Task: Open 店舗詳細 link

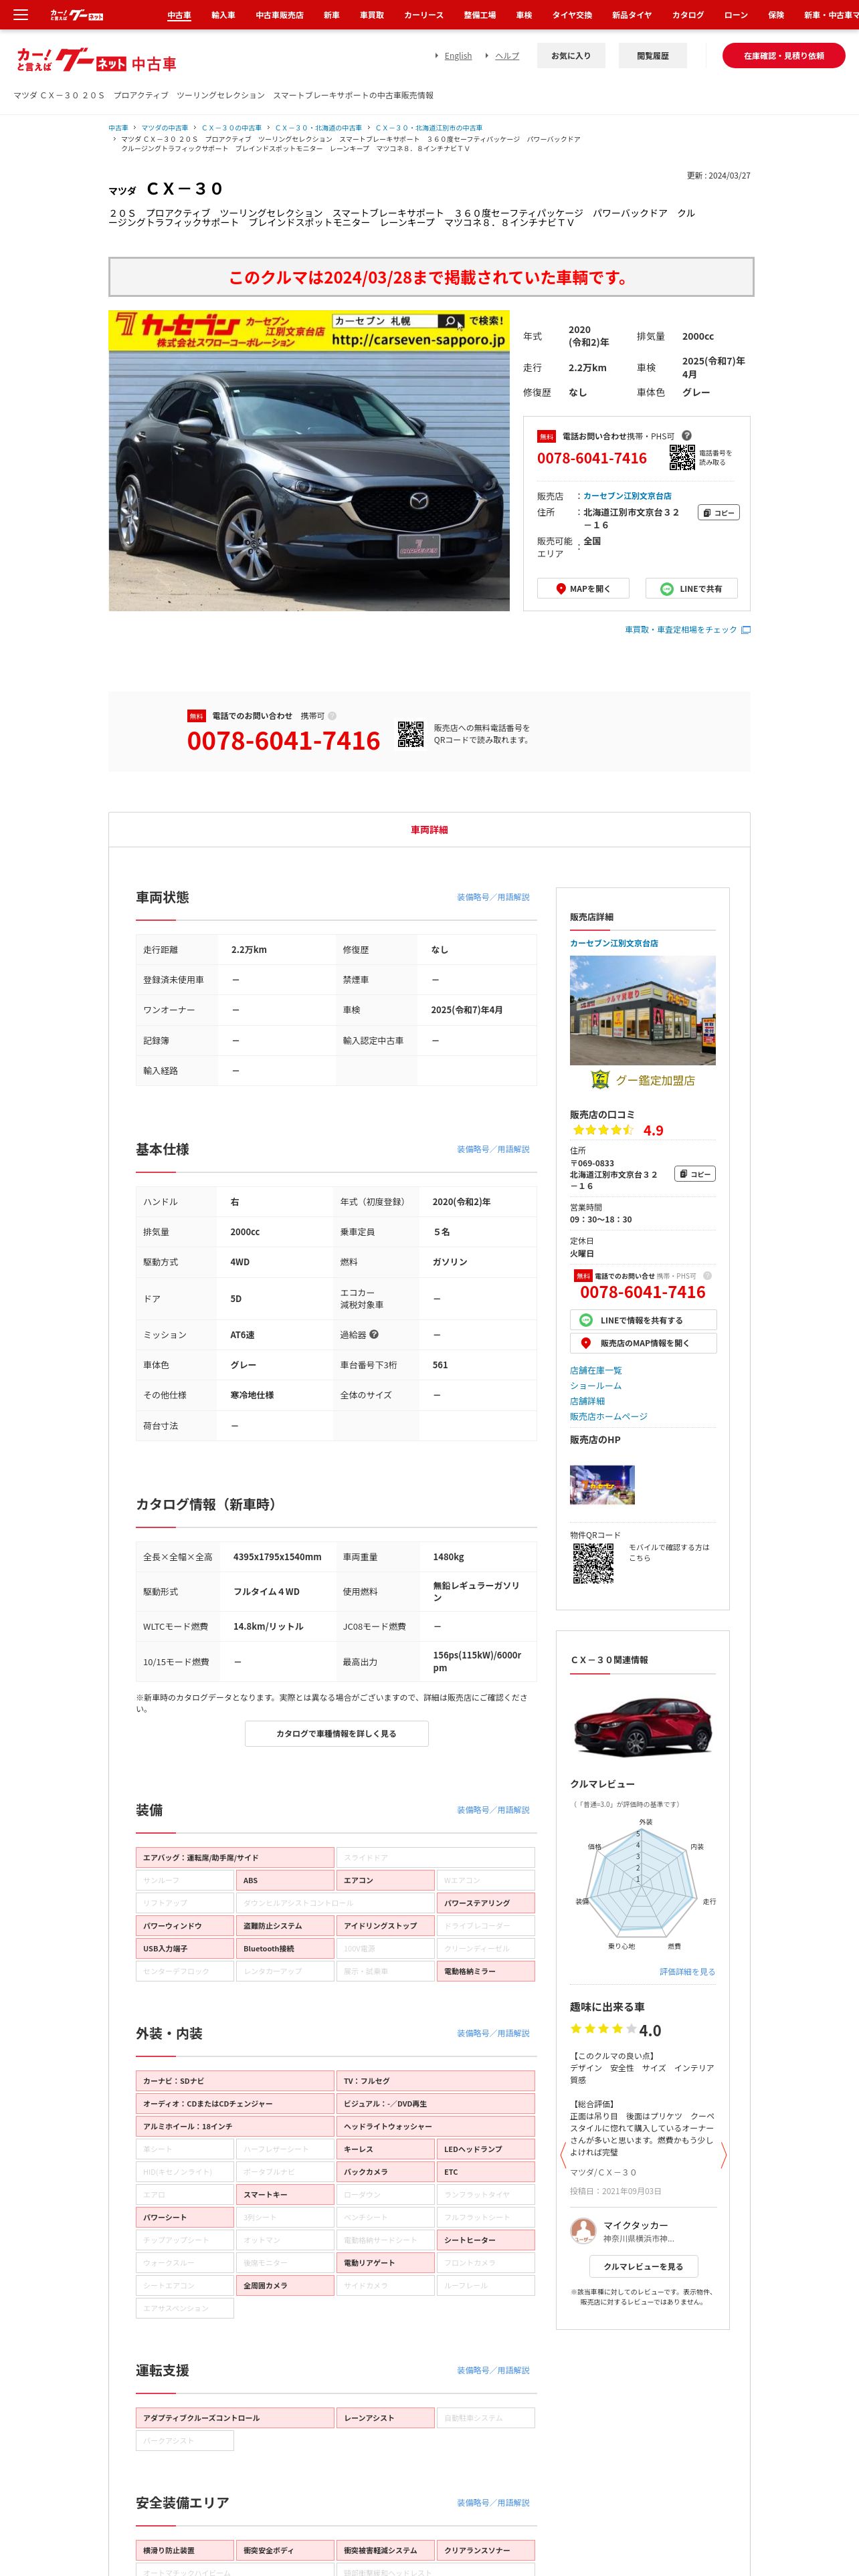Action: point(587,1401)
